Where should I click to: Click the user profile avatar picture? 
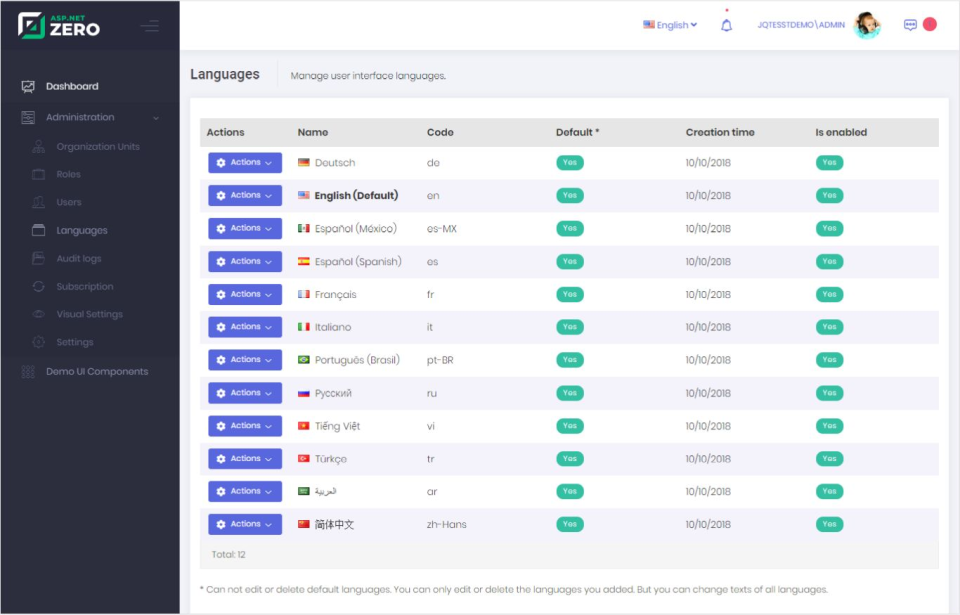[x=866, y=25]
